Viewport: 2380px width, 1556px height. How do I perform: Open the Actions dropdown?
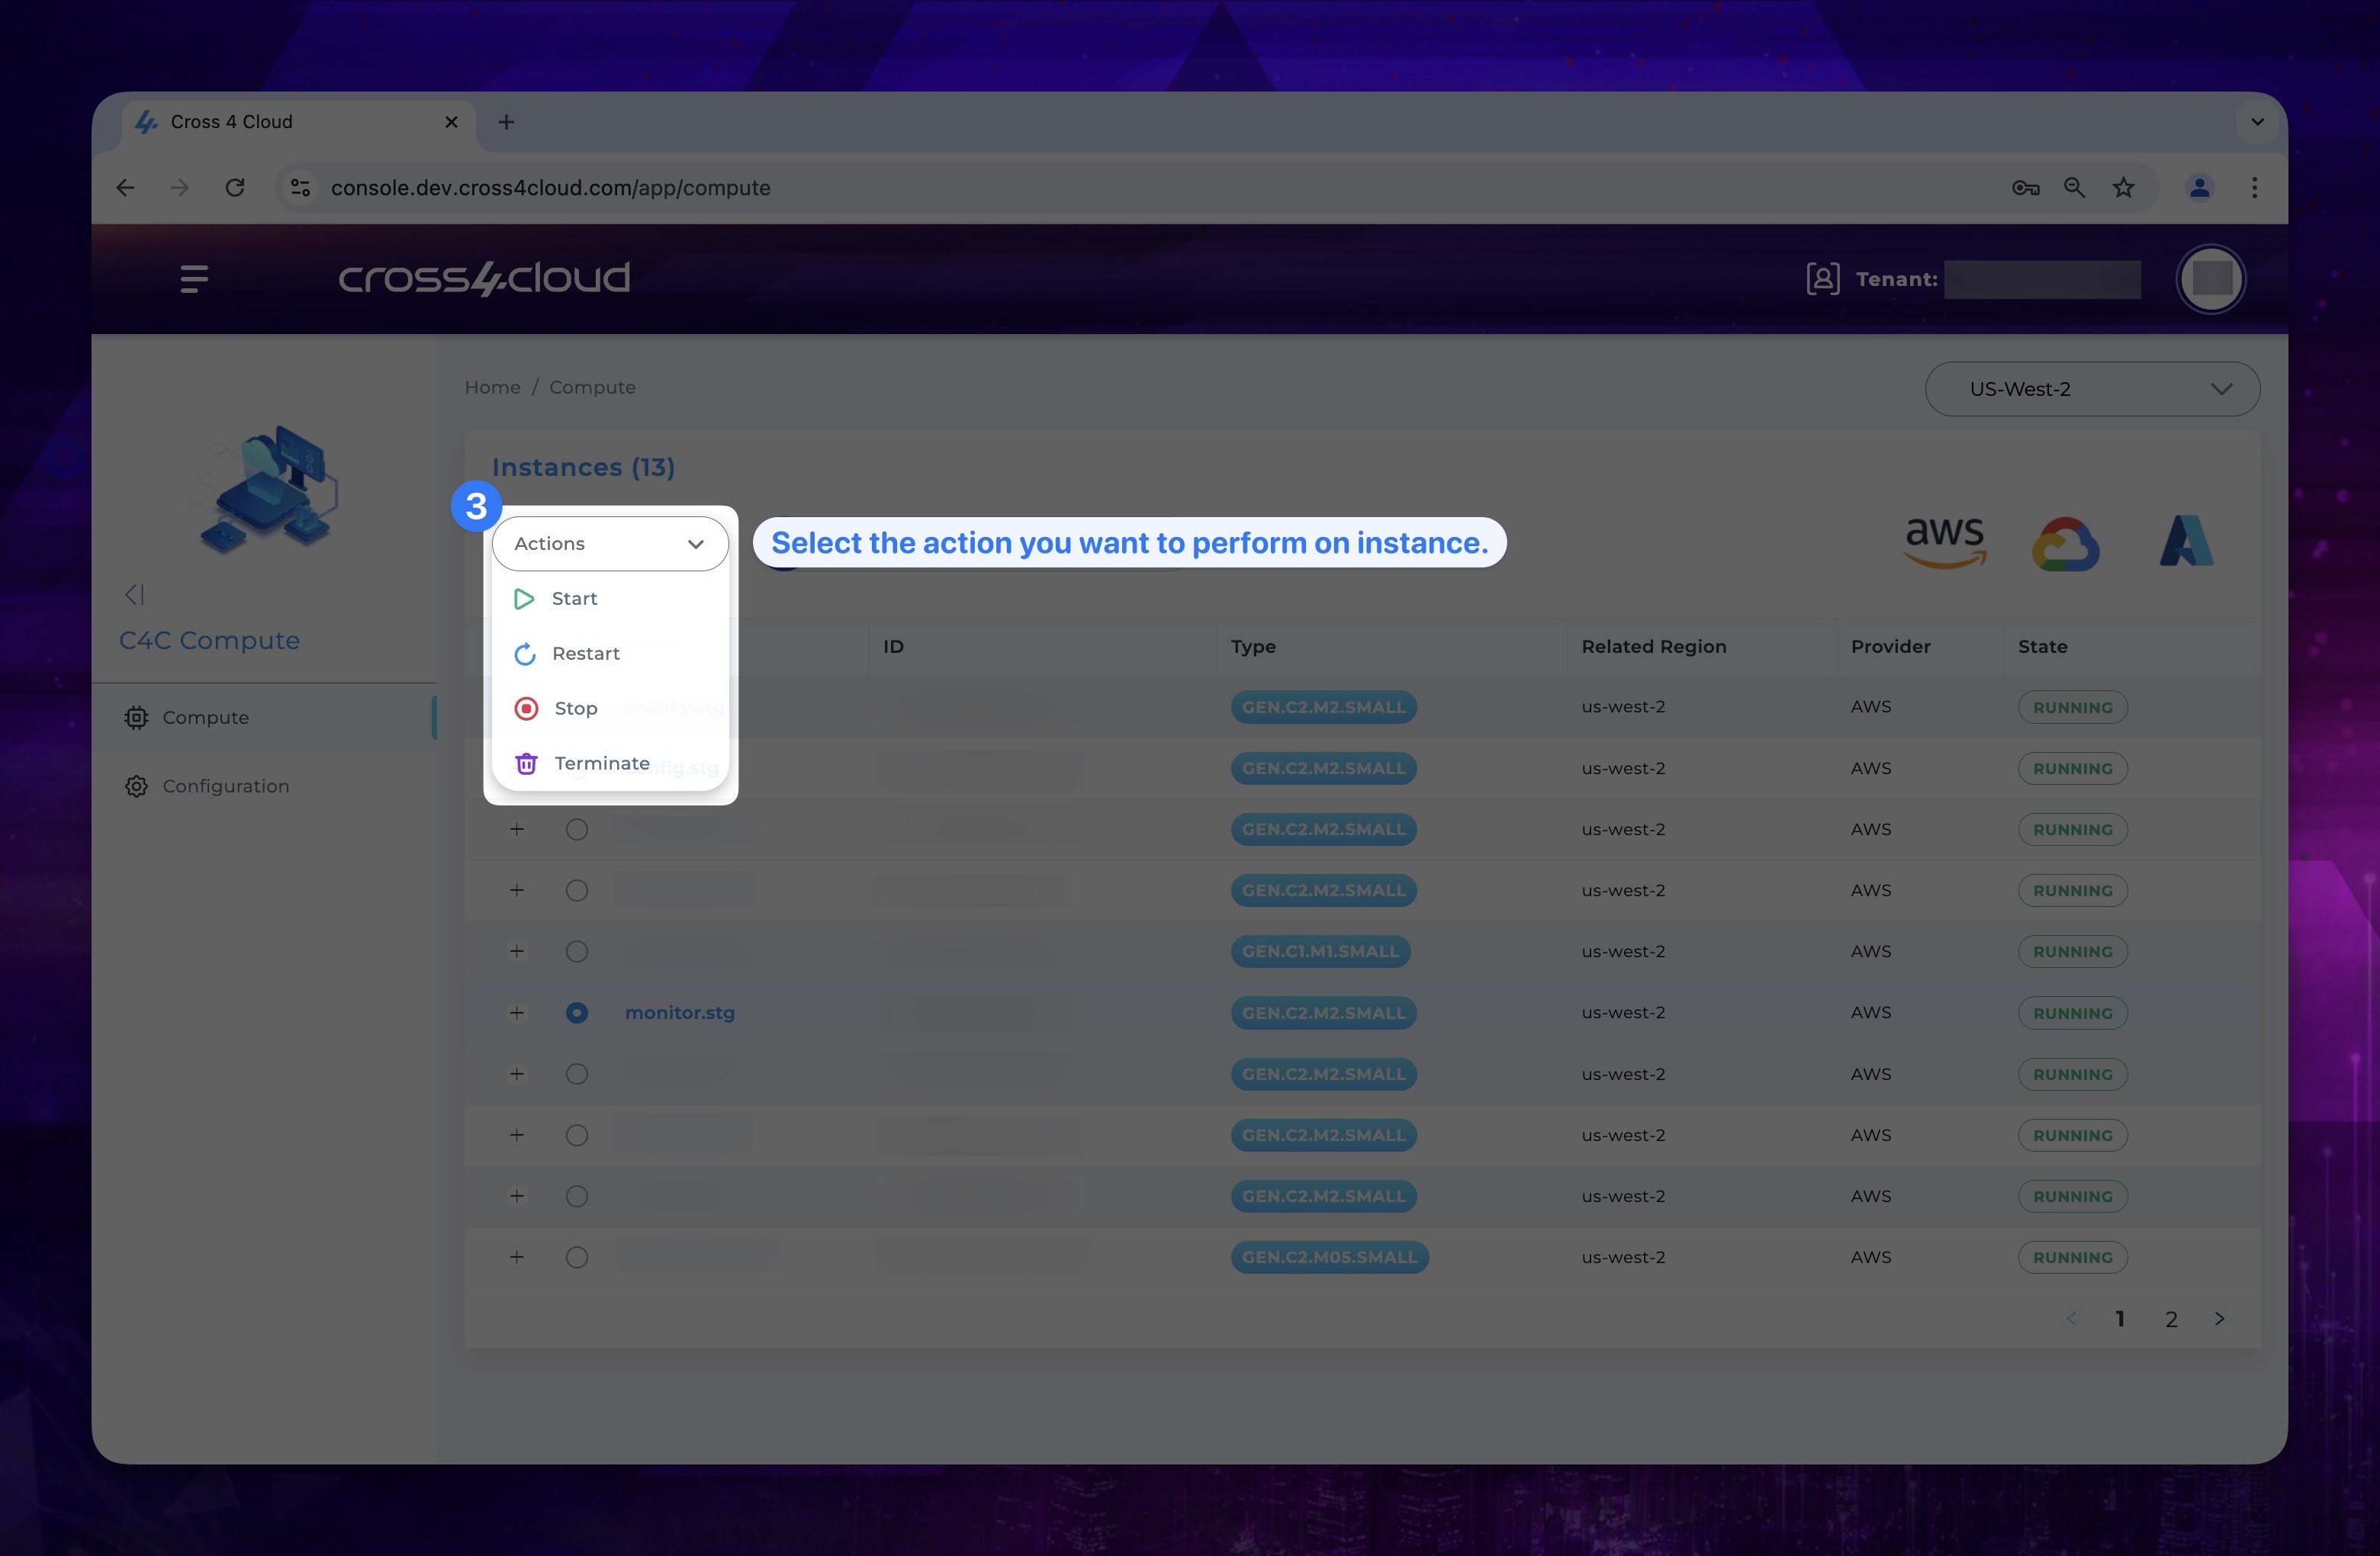pos(610,544)
